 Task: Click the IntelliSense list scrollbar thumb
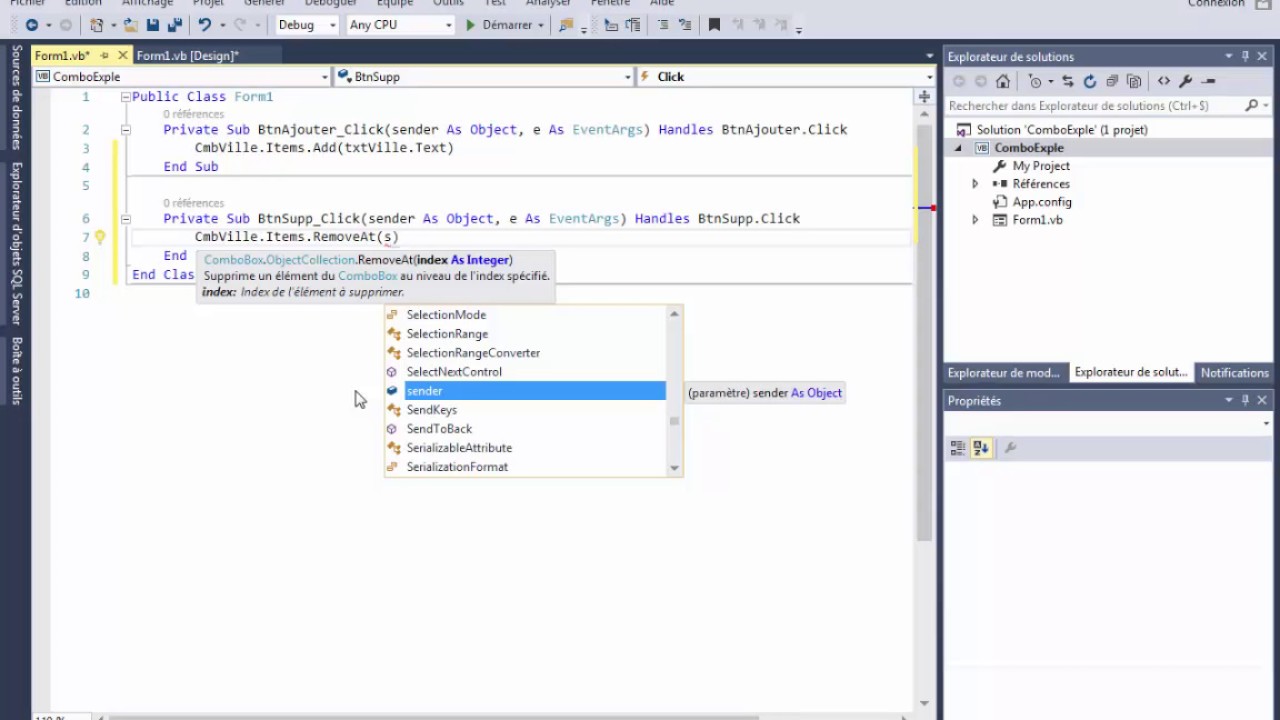(674, 421)
